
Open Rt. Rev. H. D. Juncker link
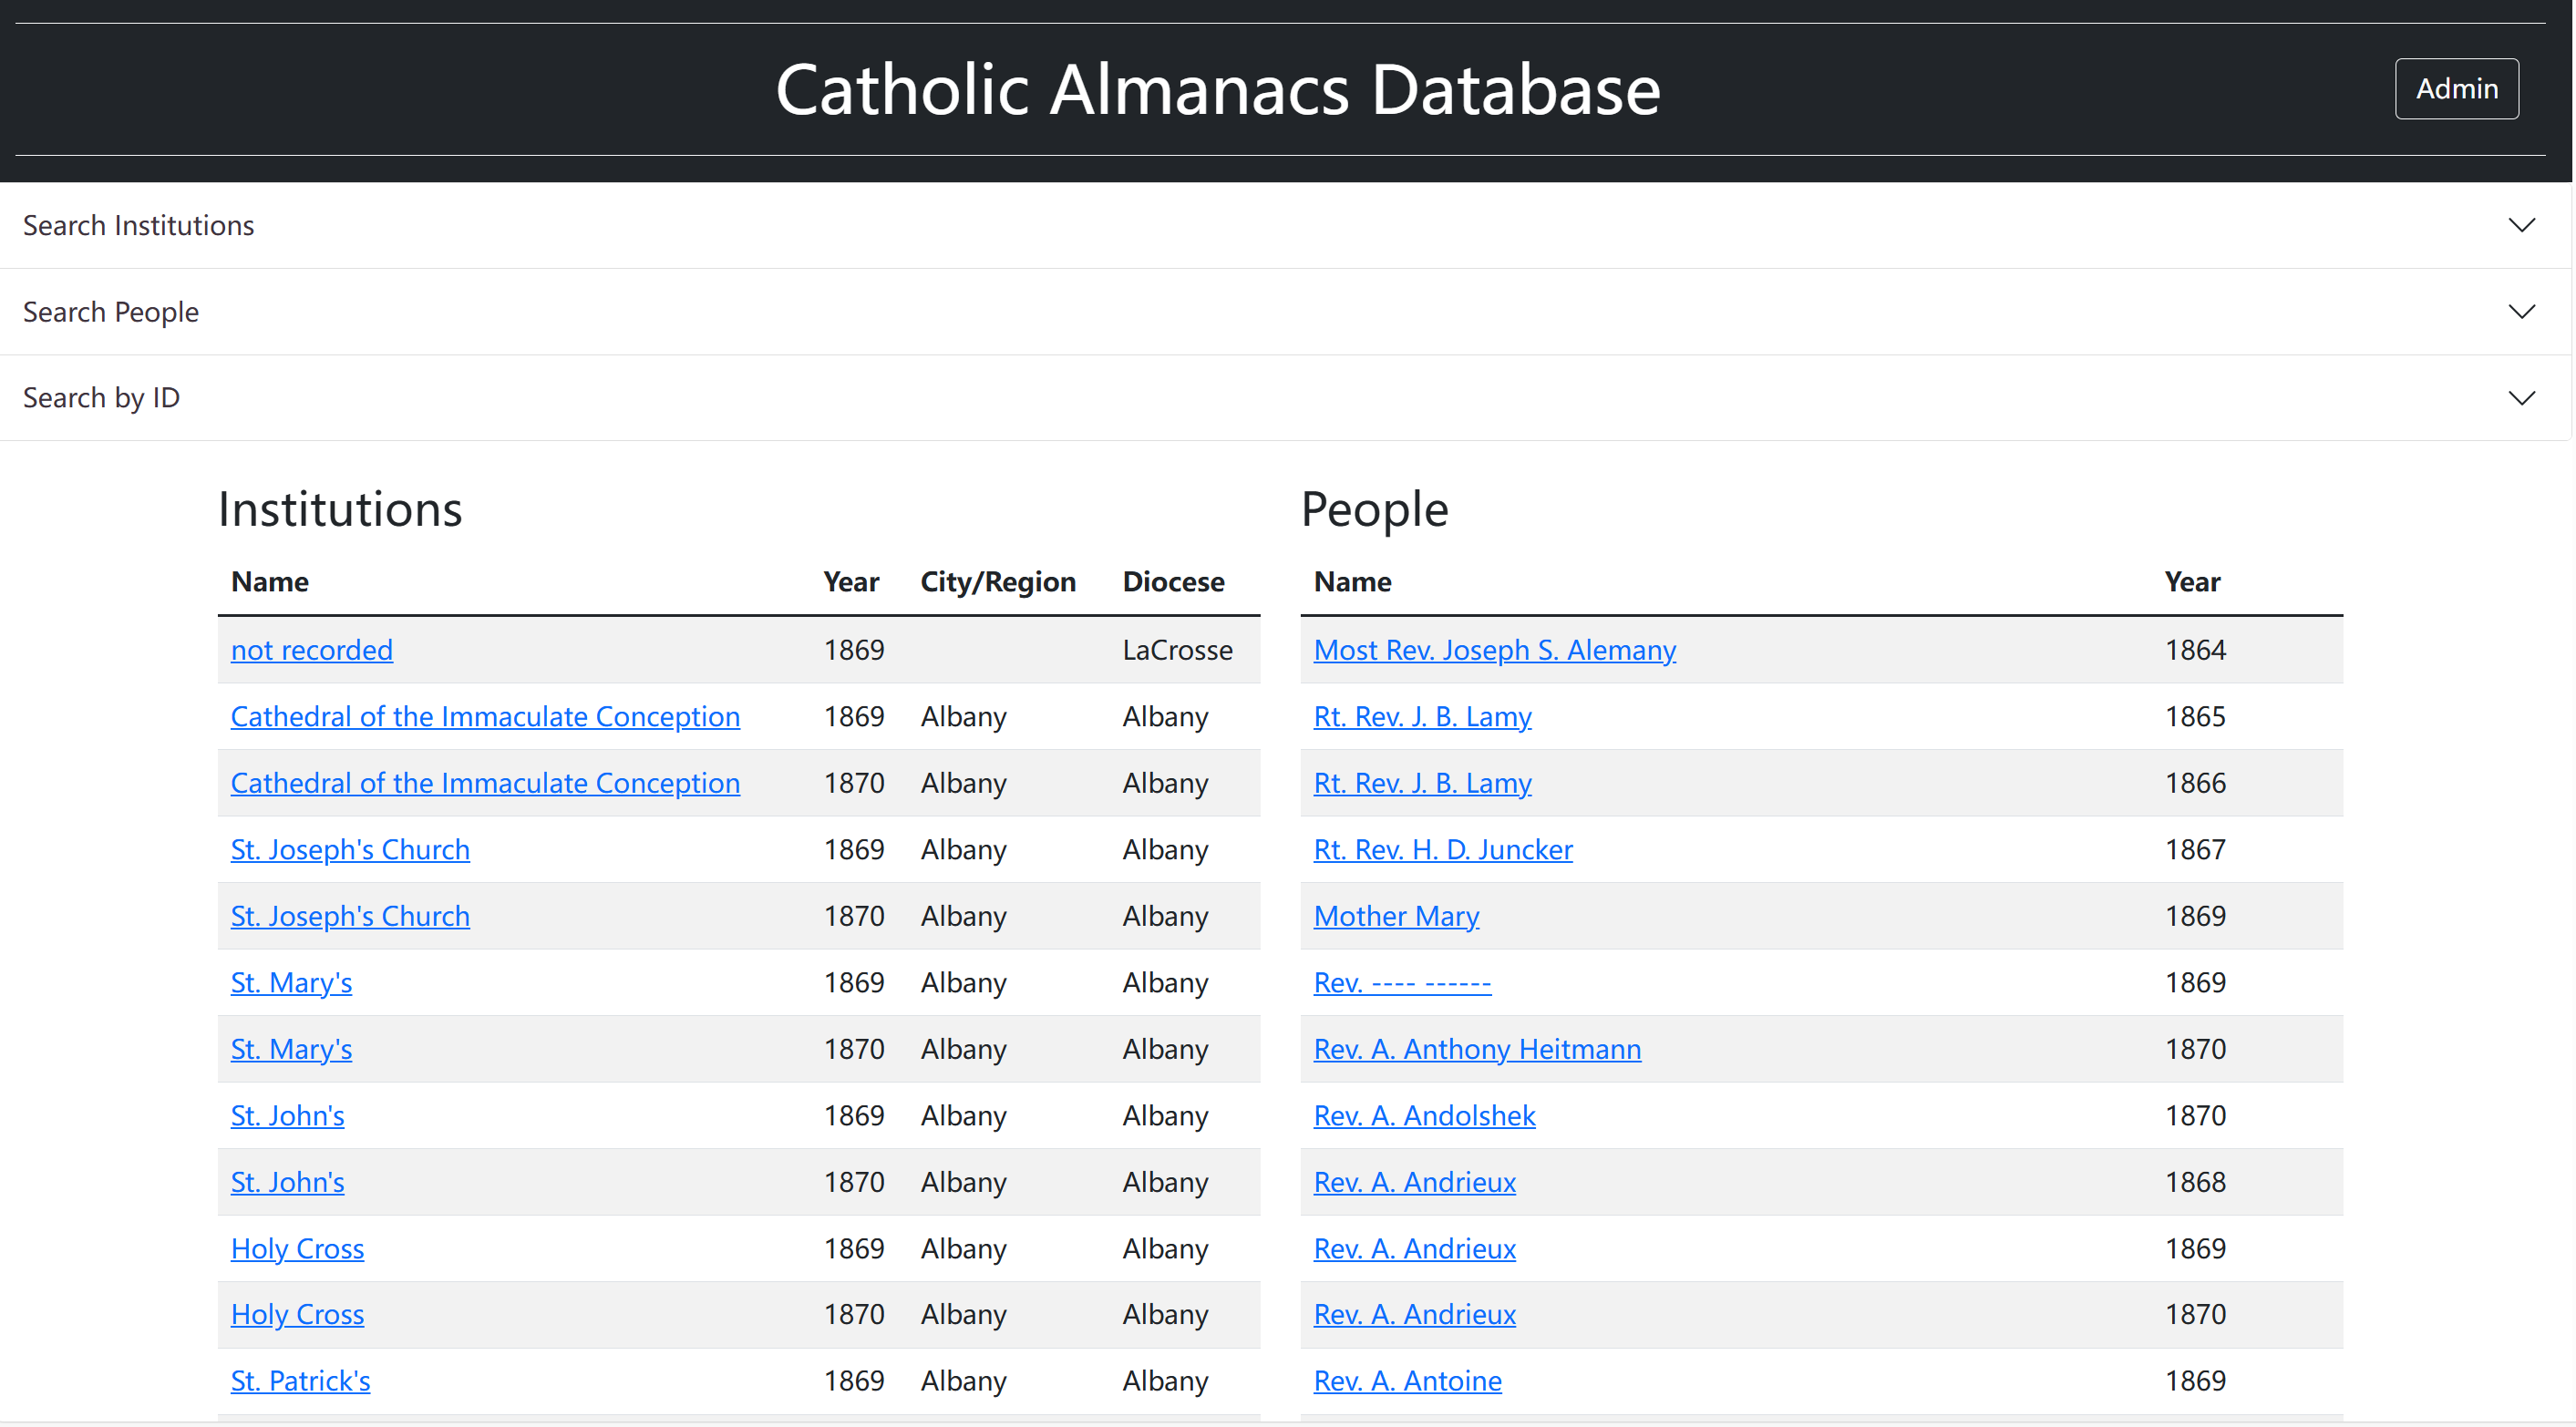click(x=1442, y=849)
